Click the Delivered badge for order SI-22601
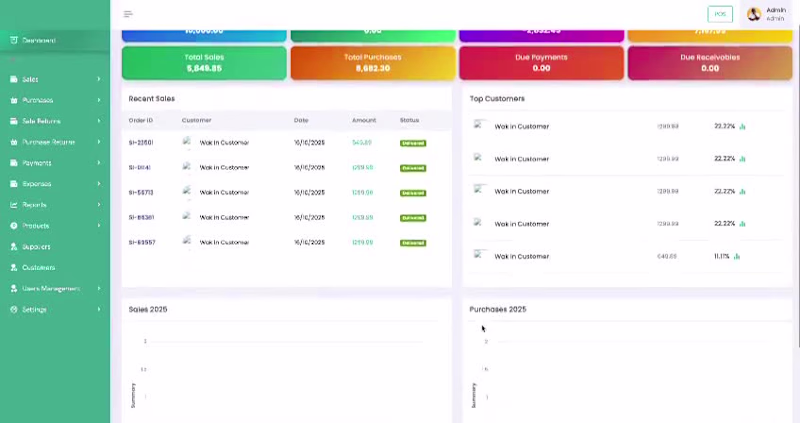800x423 pixels. click(x=413, y=143)
